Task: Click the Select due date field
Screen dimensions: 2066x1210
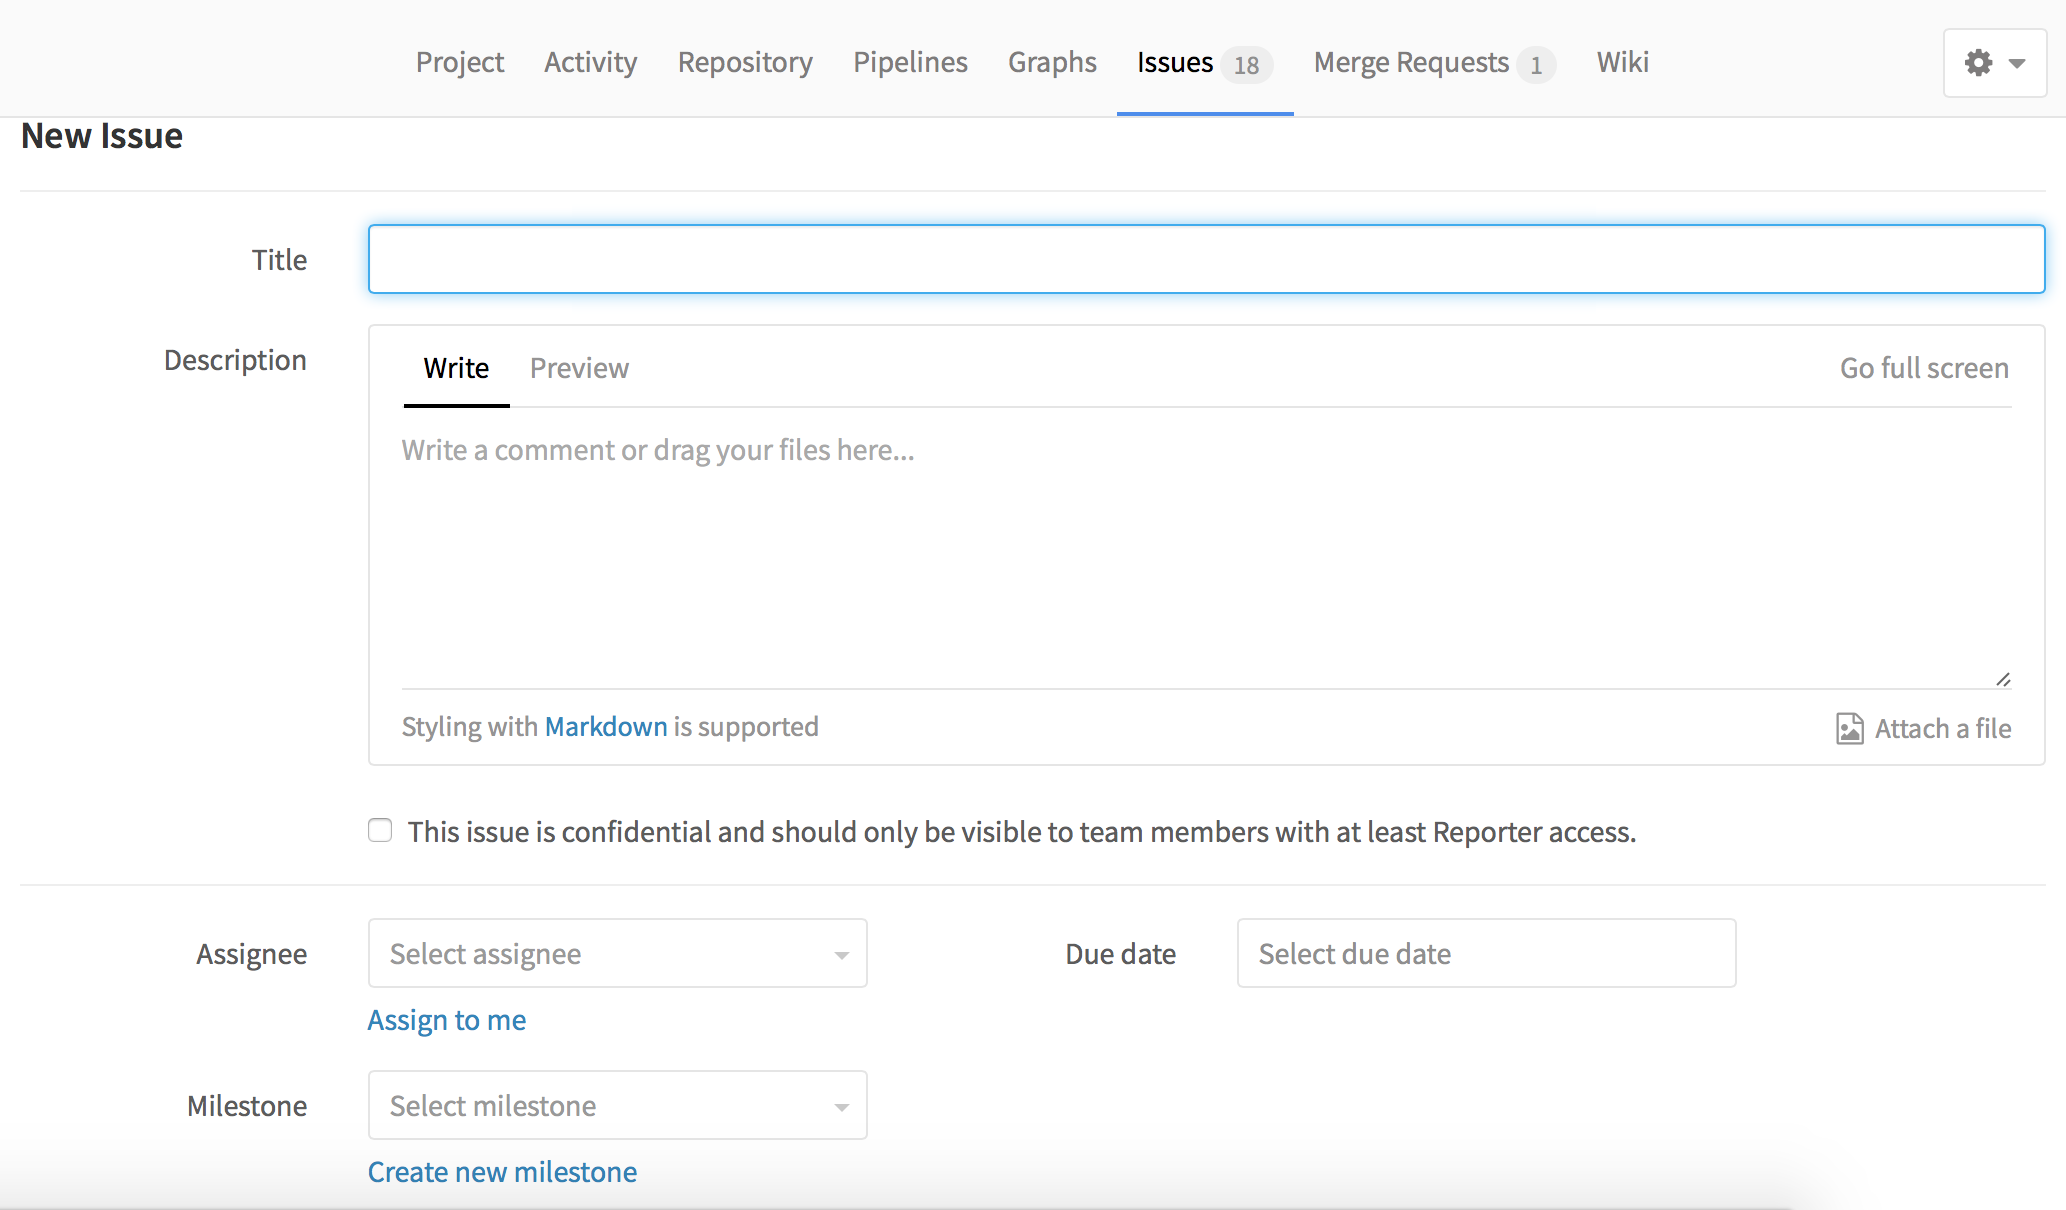Action: (1485, 953)
